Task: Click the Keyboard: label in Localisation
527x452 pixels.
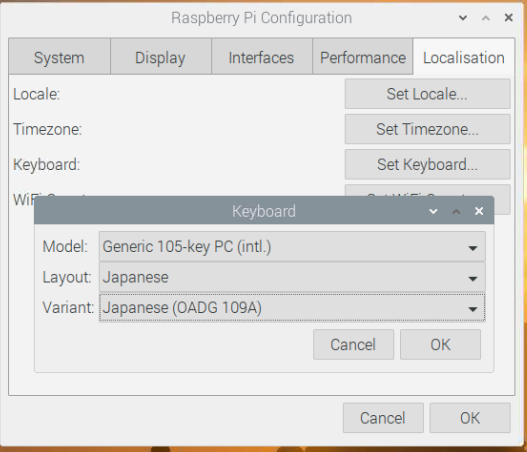Action: (x=46, y=165)
